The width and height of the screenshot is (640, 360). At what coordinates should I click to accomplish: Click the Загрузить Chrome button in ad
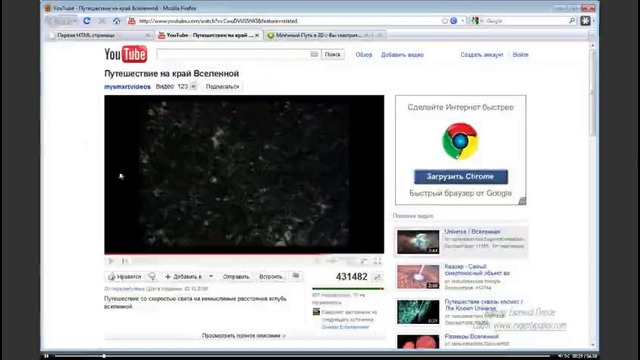point(461,177)
